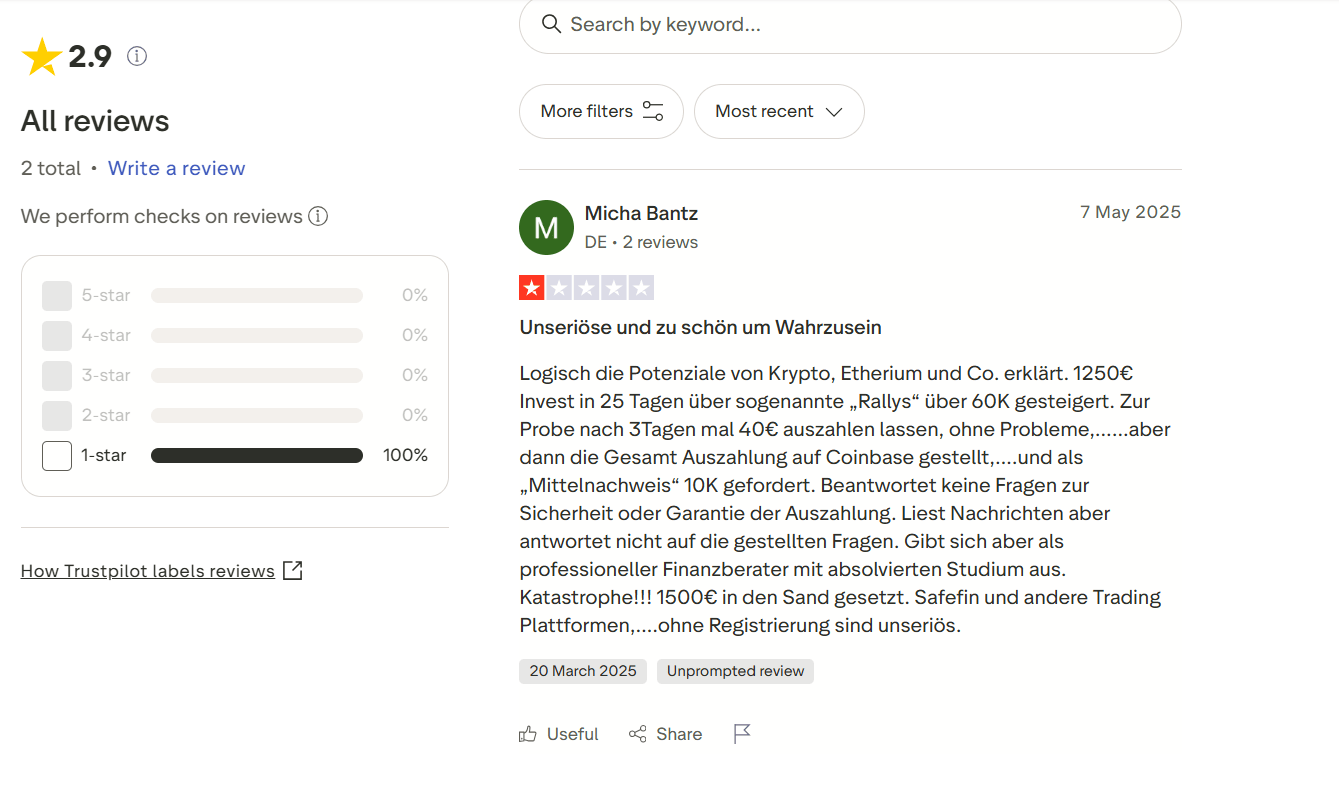This screenshot has height=788, width=1339.
Task: Click the chevron on Most recent
Action: coord(834,111)
